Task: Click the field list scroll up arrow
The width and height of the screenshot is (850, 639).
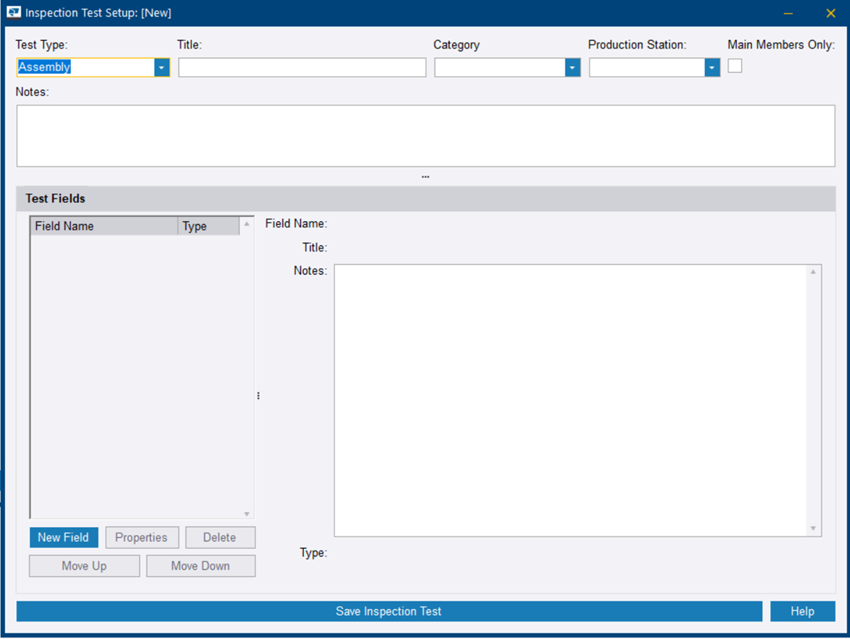Action: click(x=247, y=224)
